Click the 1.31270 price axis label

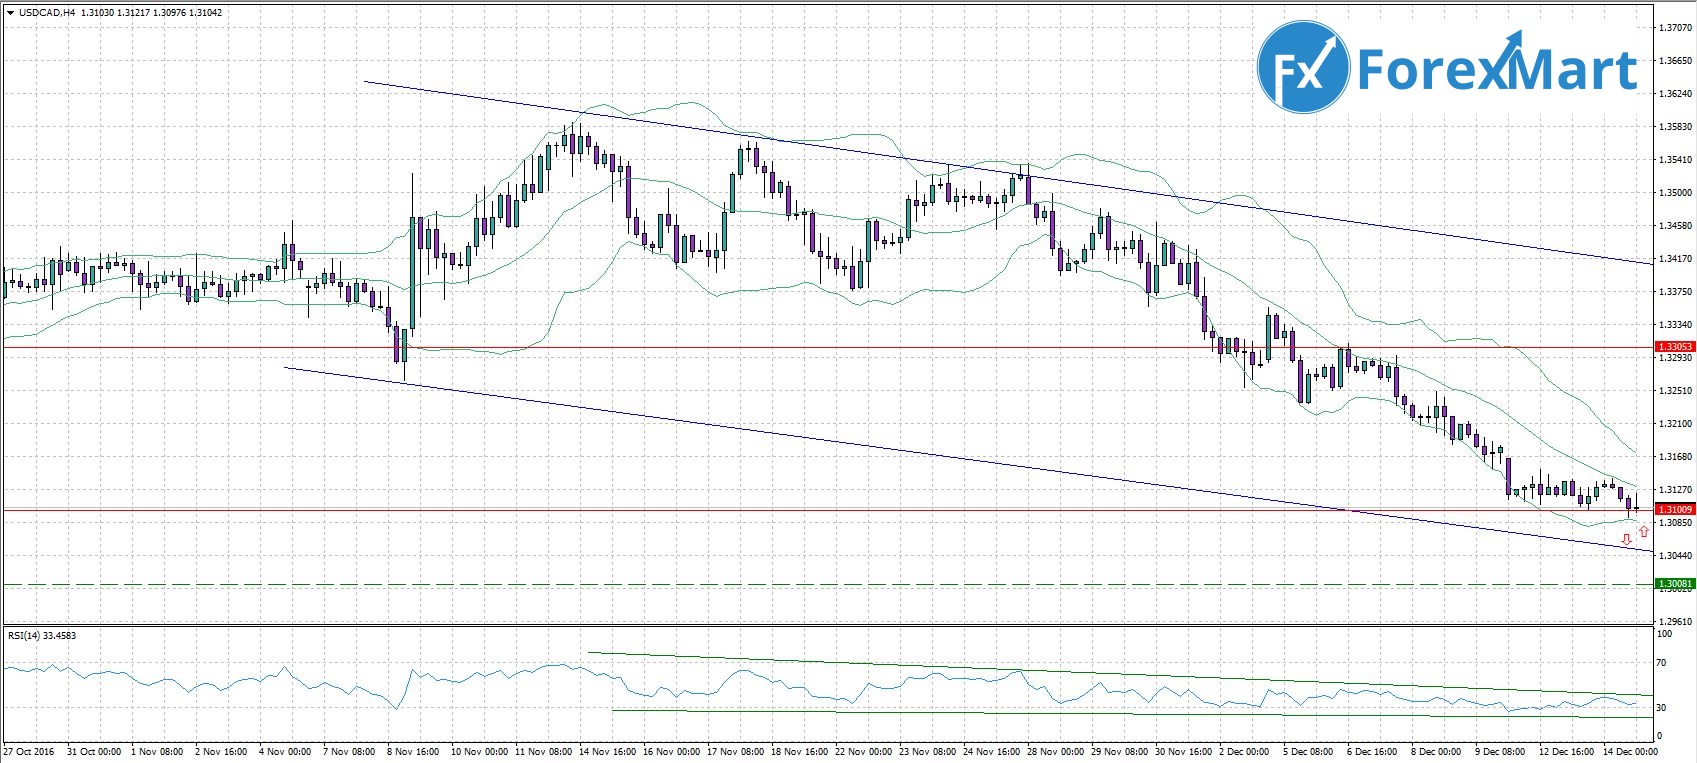tap(1675, 489)
